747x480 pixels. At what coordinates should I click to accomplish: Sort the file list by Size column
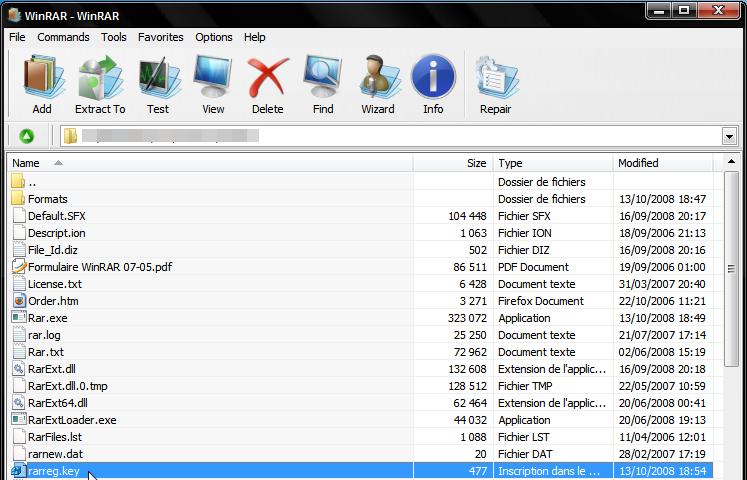pos(453,163)
